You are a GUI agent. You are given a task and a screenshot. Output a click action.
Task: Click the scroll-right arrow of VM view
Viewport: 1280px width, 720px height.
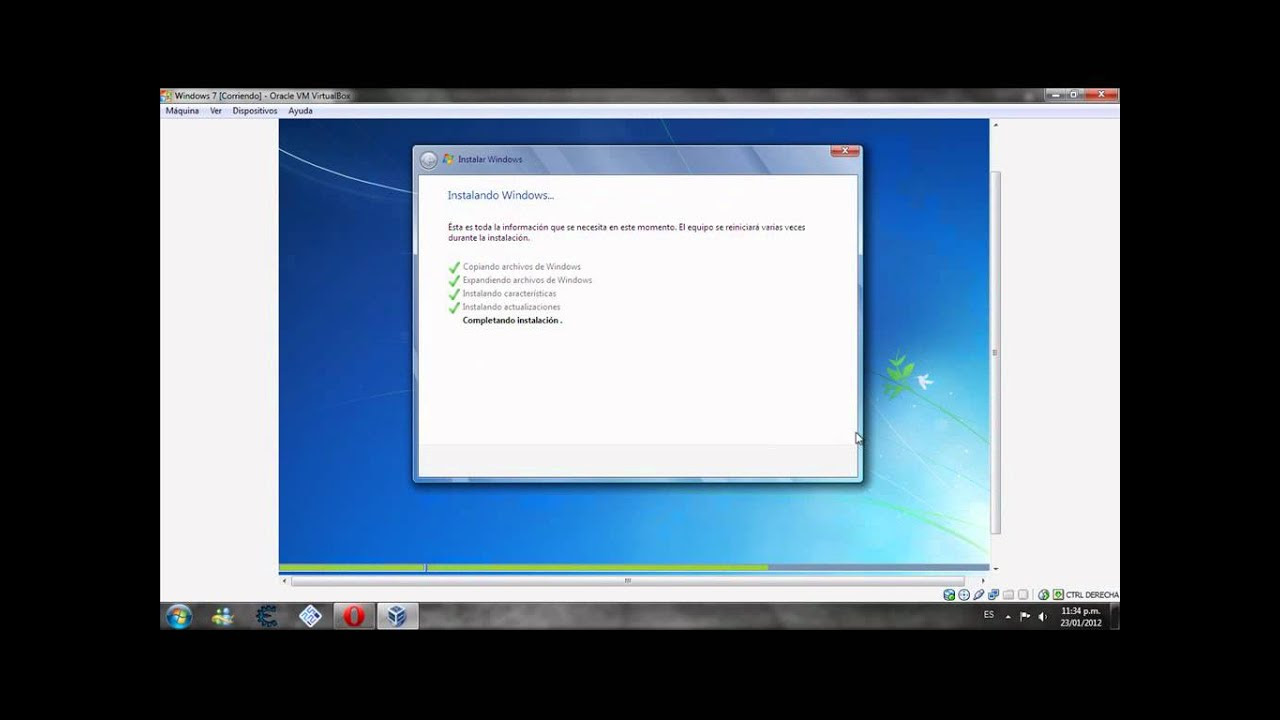pyautogui.click(x=982, y=580)
